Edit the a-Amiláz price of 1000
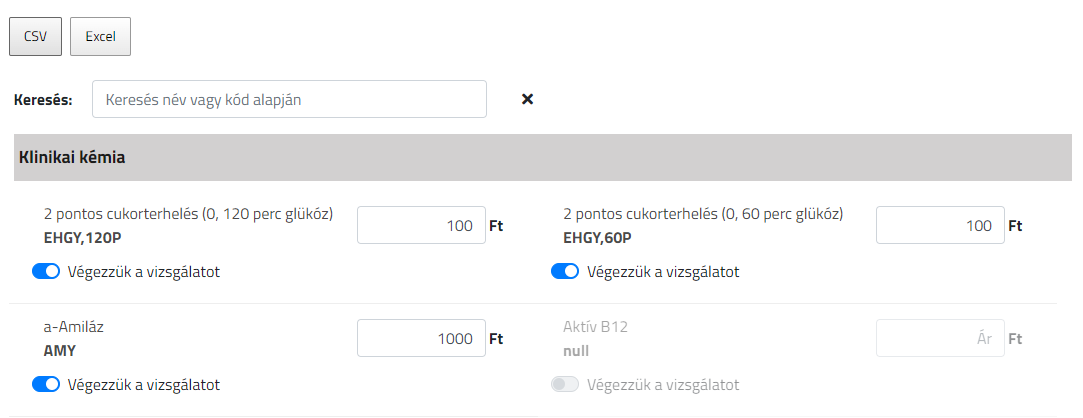Image resolution: width=1083 pixels, height=418 pixels. coord(421,339)
